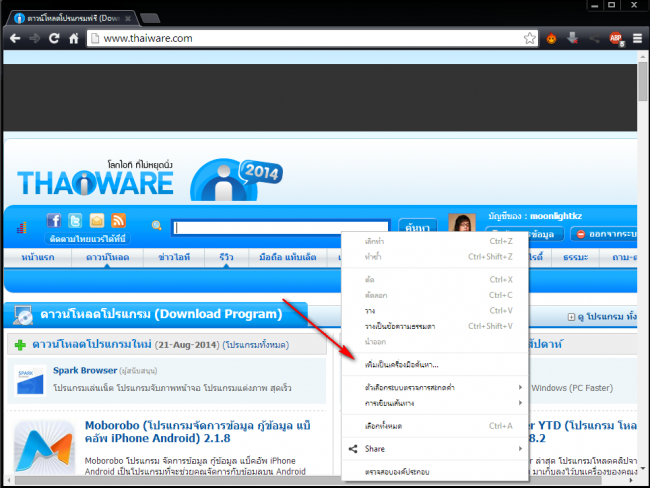Expand the view all programs plus box
The width and height of the screenshot is (650, 488).
pos(571,317)
